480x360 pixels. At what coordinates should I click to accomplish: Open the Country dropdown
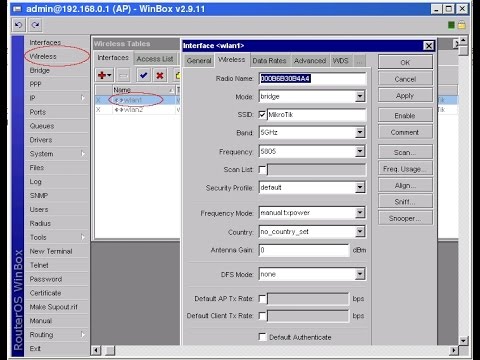(x=360, y=231)
